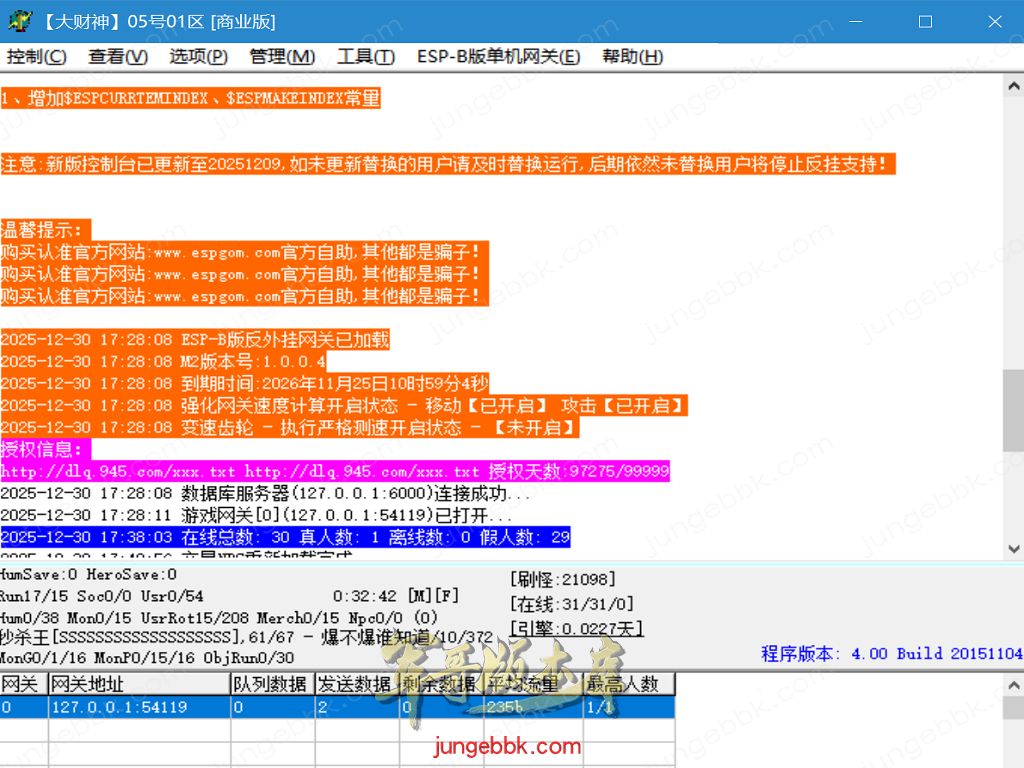This screenshot has width=1024, height=768.
Task: Open the ESP-B版单机网关(E) menu
Action: (x=498, y=57)
